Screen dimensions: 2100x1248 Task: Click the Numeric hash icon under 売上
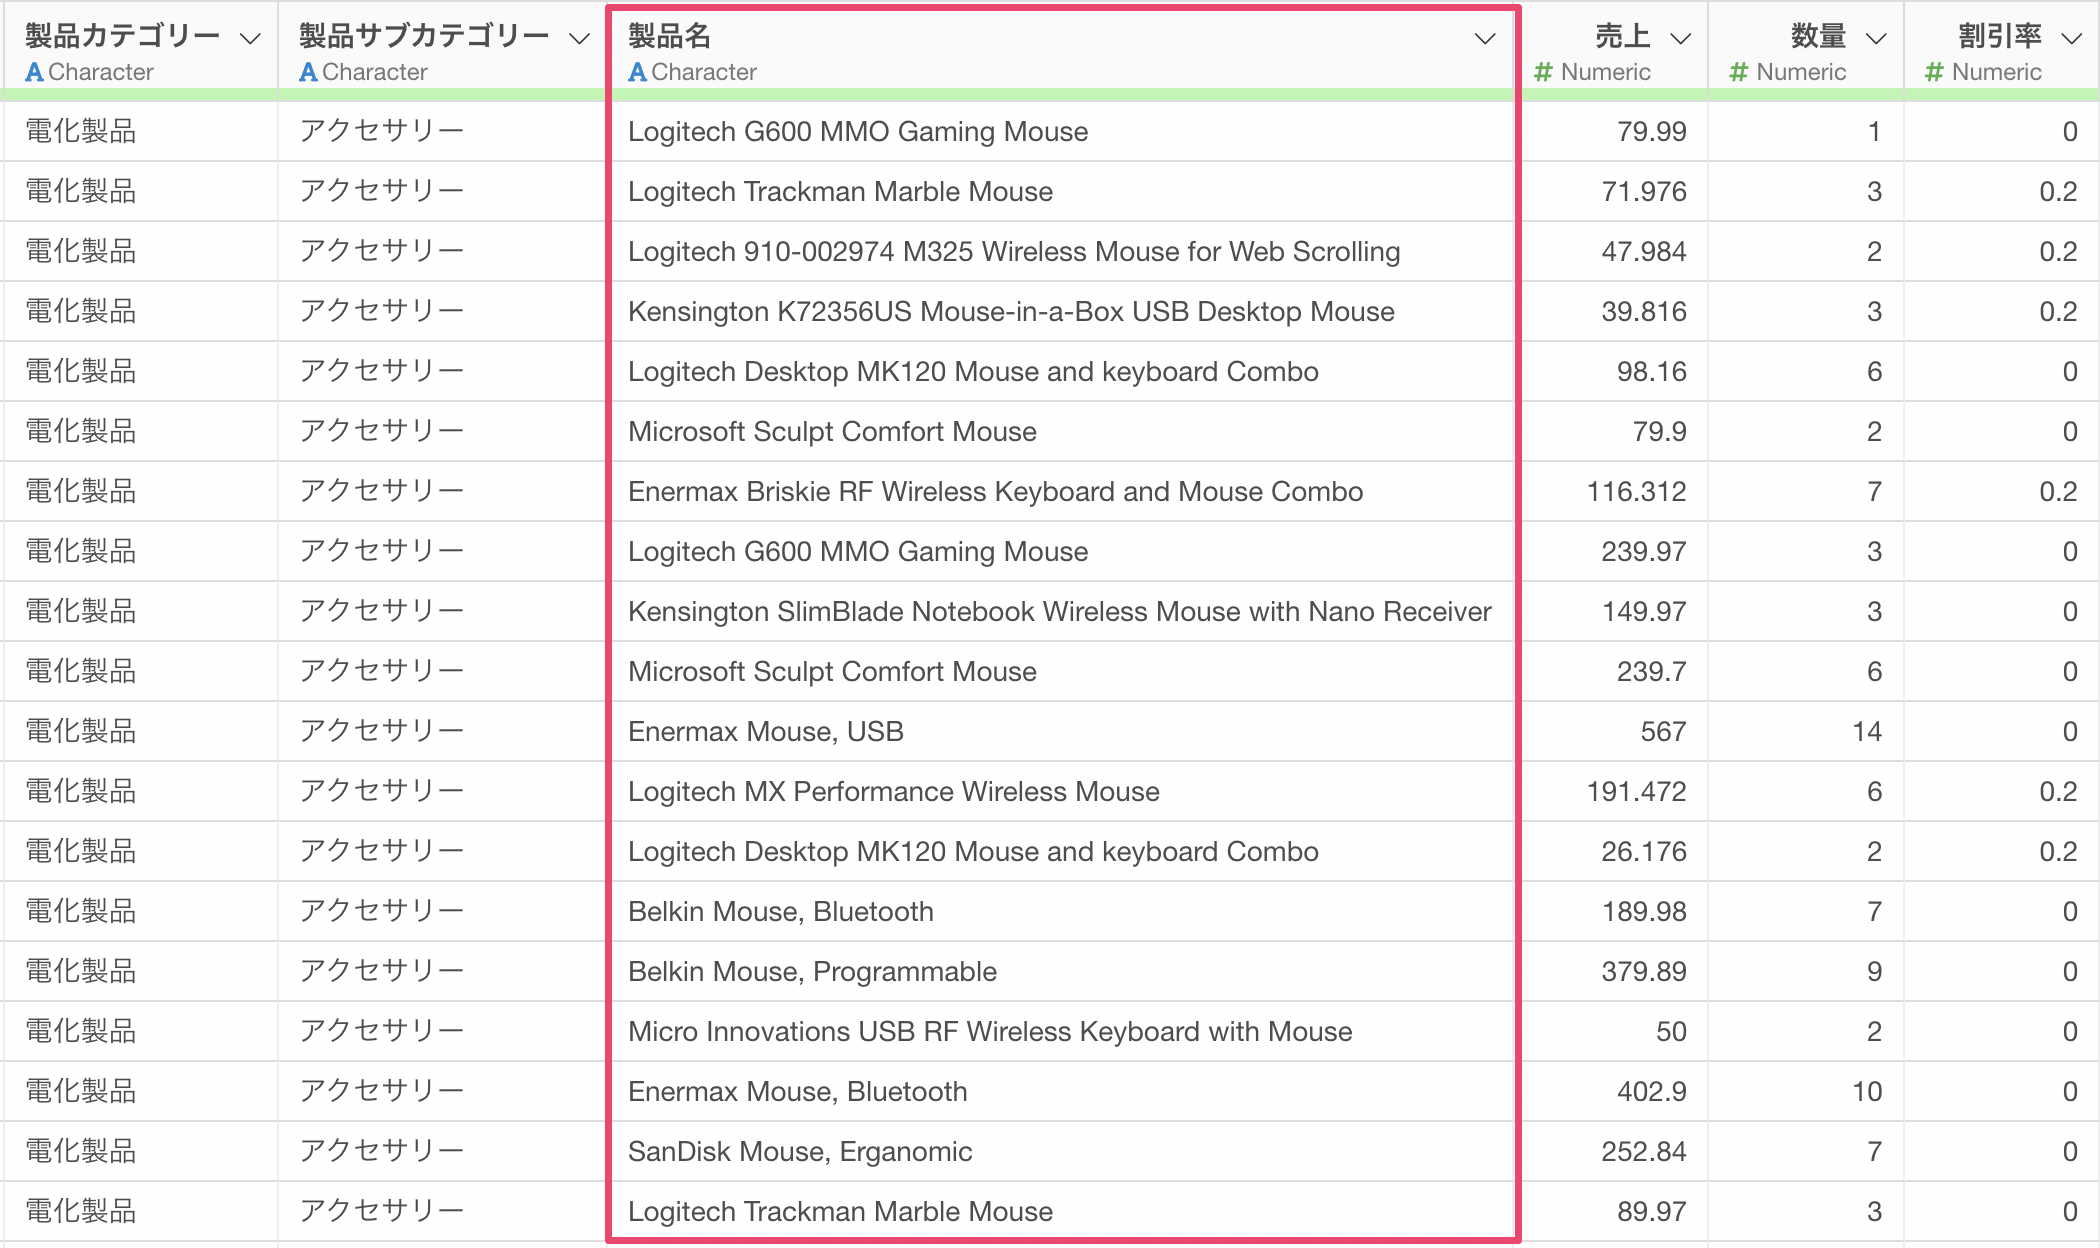[1543, 72]
